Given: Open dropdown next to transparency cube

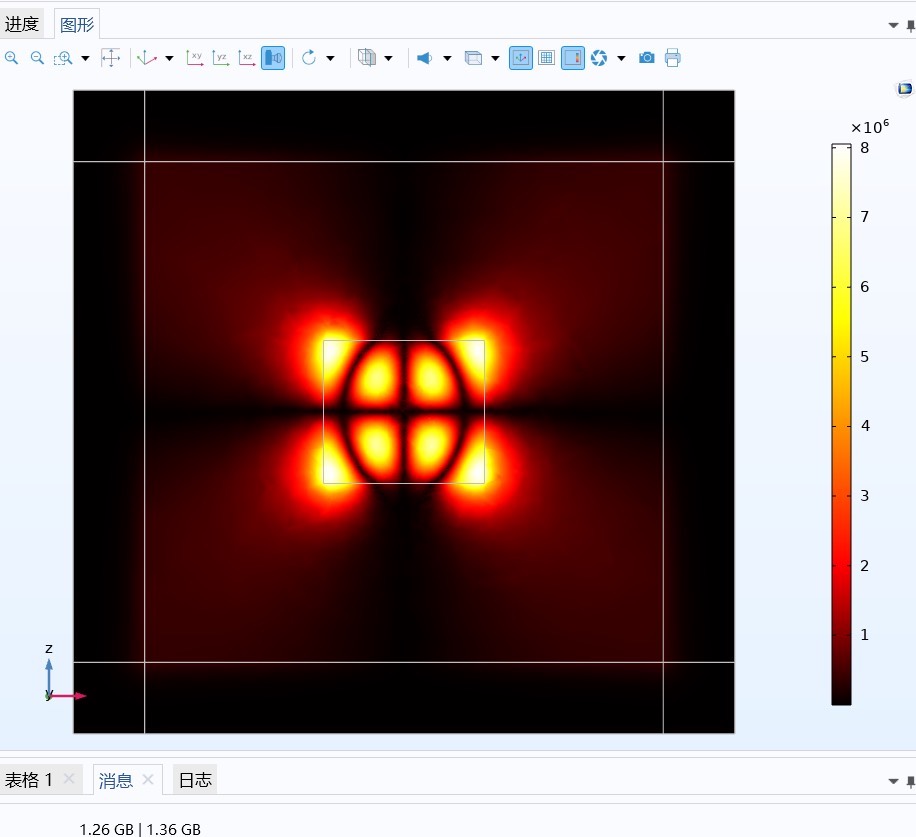Looking at the screenshot, I should tap(388, 58).
